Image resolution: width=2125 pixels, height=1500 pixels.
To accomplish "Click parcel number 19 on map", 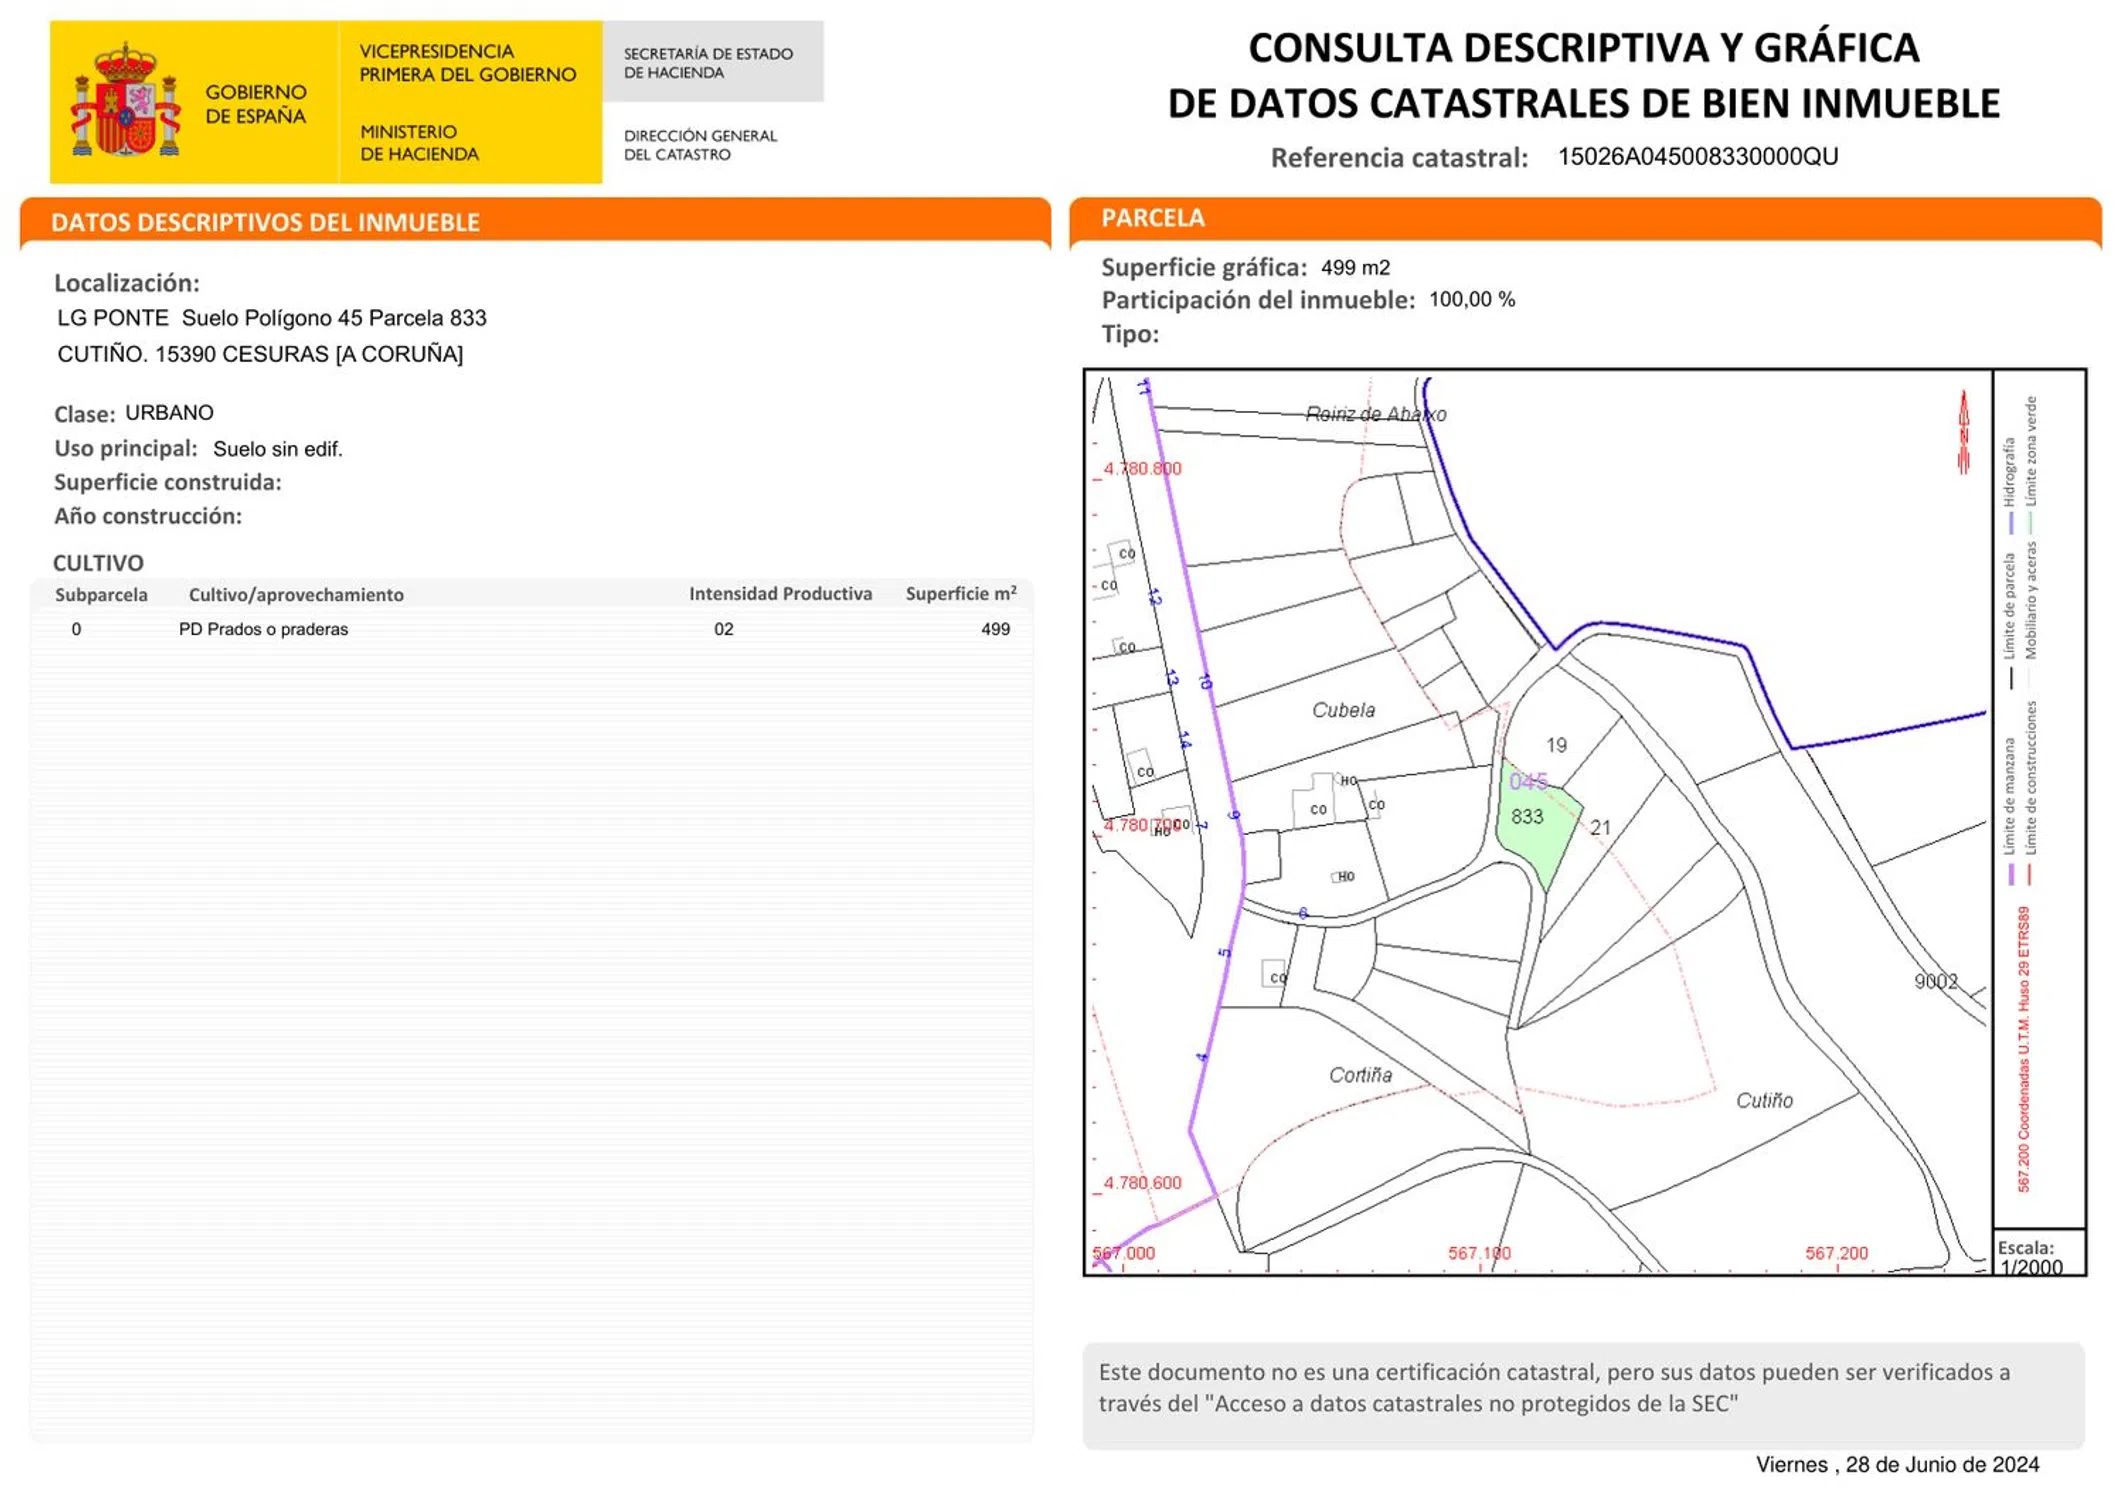I will [x=1556, y=745].
